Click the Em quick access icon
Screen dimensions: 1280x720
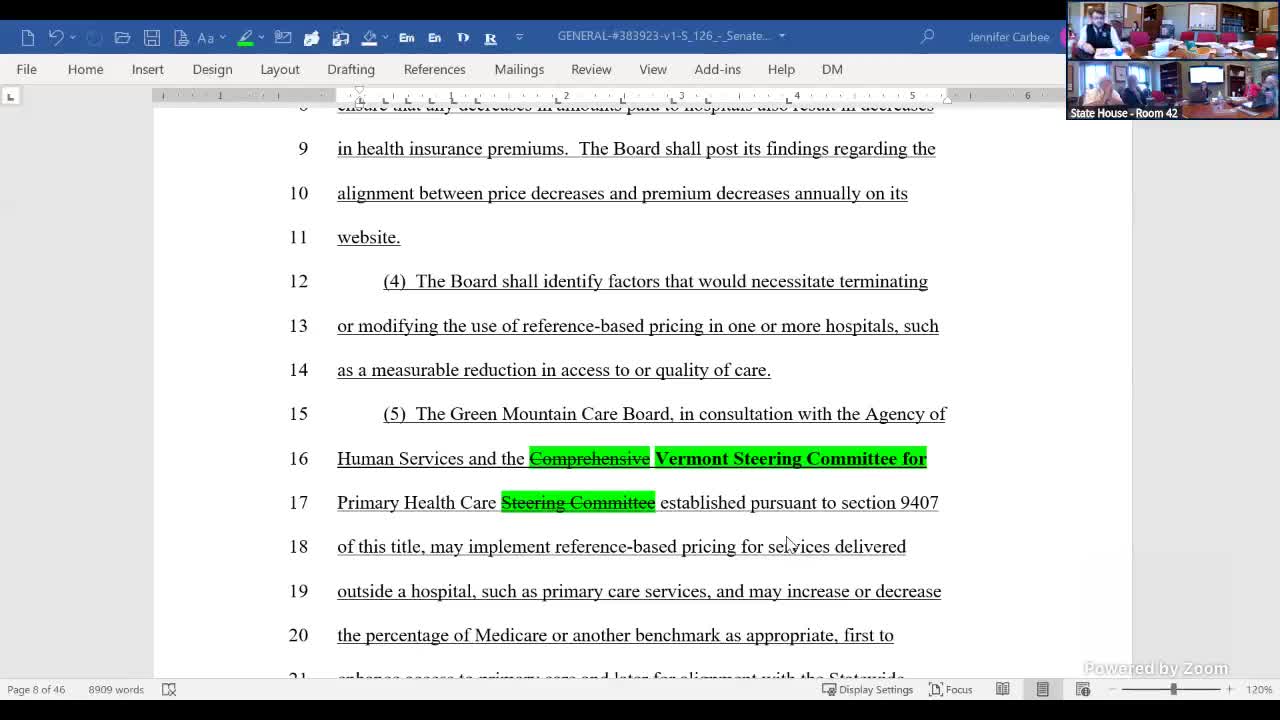pyautogui.click(x=406, y=37)
